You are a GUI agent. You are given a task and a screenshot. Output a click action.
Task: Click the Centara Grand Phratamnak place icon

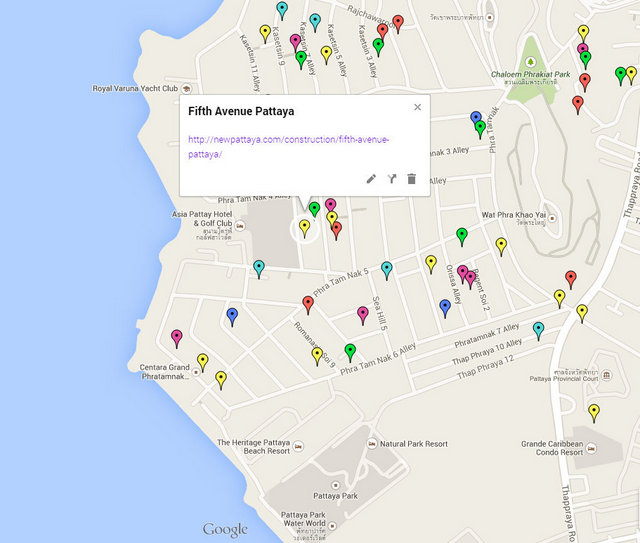point(196,372)
